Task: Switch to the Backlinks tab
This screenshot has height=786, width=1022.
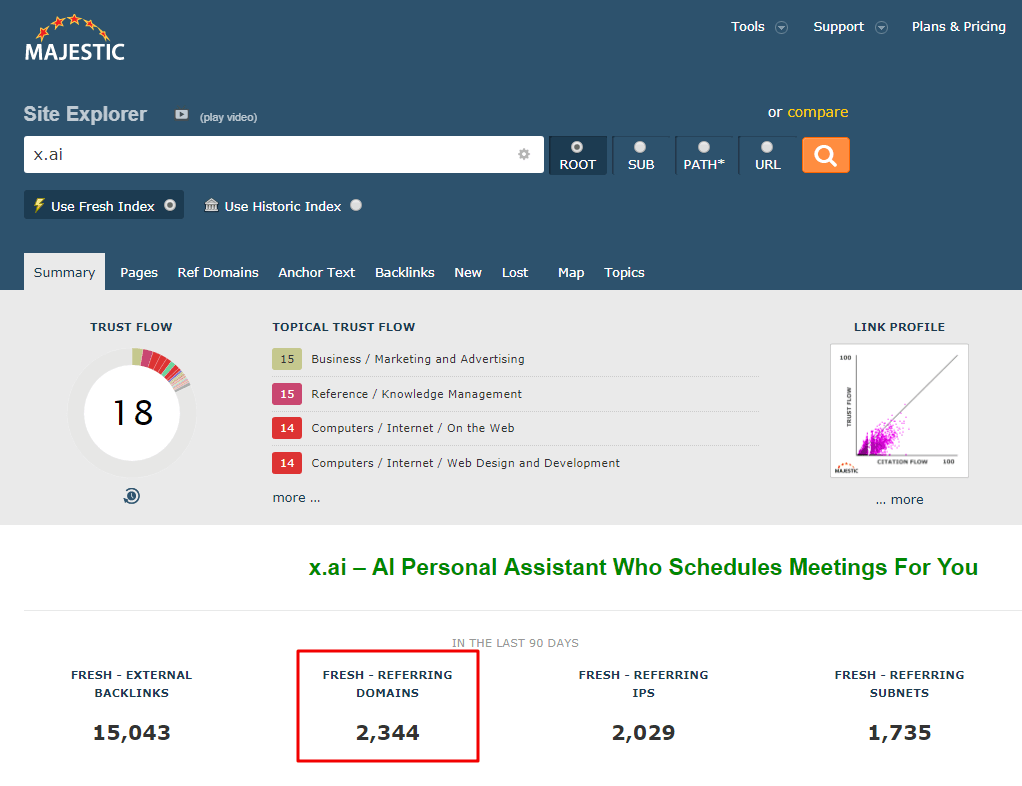Action: coord(404,272)
